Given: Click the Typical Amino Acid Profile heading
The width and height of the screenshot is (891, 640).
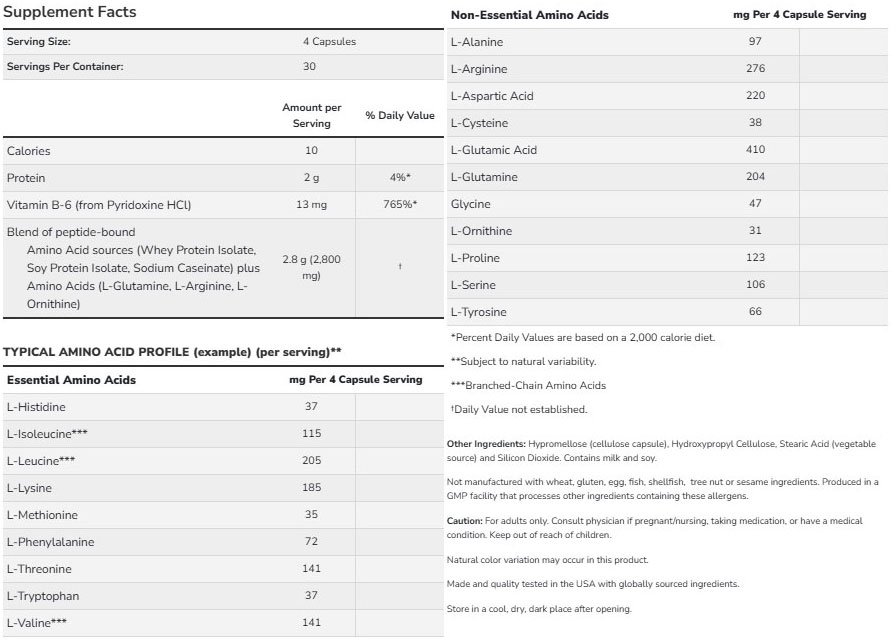Looking at the screenshot, I should coord(172,352).
